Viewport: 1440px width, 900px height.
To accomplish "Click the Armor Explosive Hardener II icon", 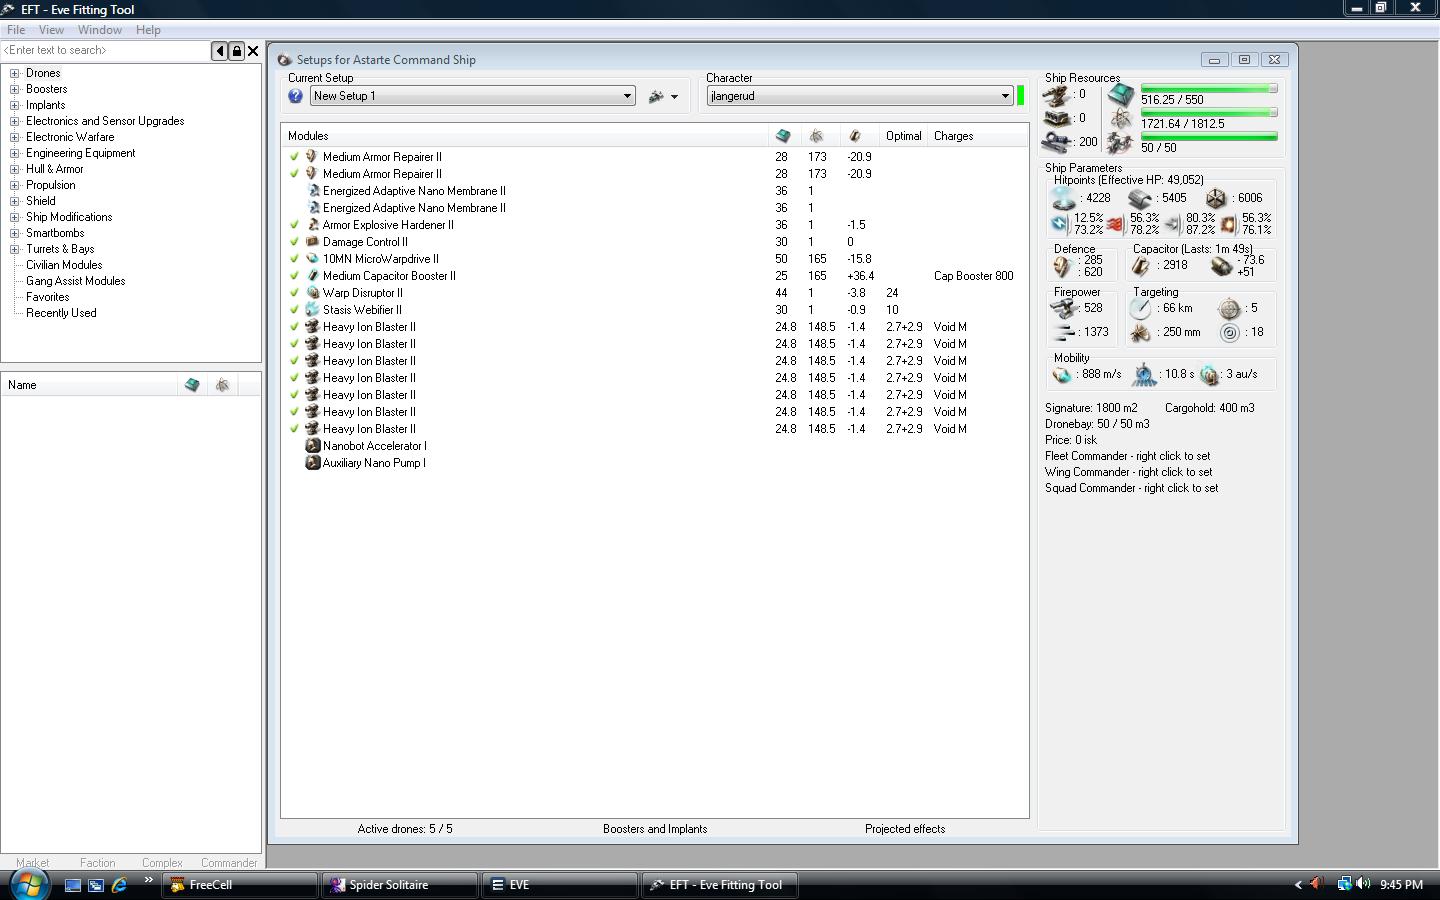I will (312, 225).
